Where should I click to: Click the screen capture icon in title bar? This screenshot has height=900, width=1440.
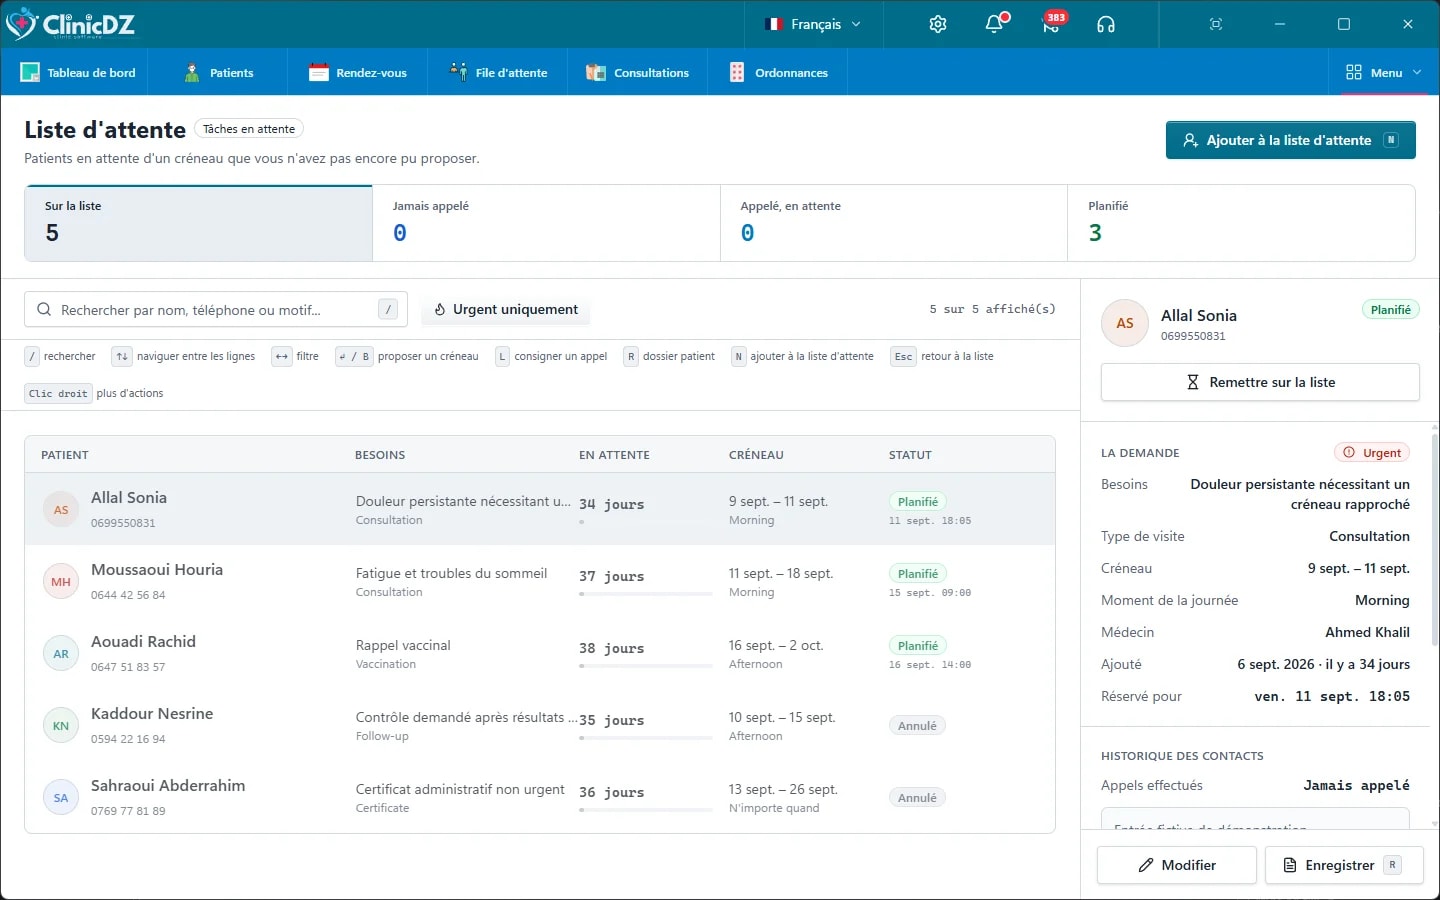(1216, 24)
